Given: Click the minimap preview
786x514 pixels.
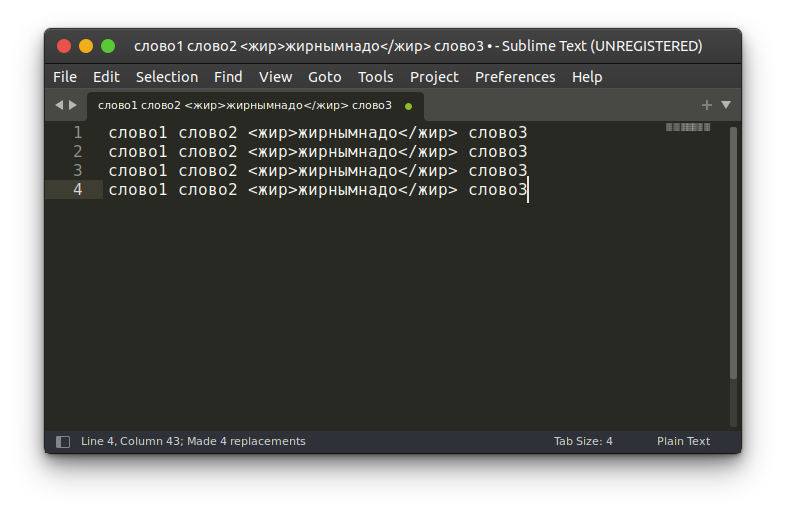Looking at the screenshot, I should tap(687, 127).
